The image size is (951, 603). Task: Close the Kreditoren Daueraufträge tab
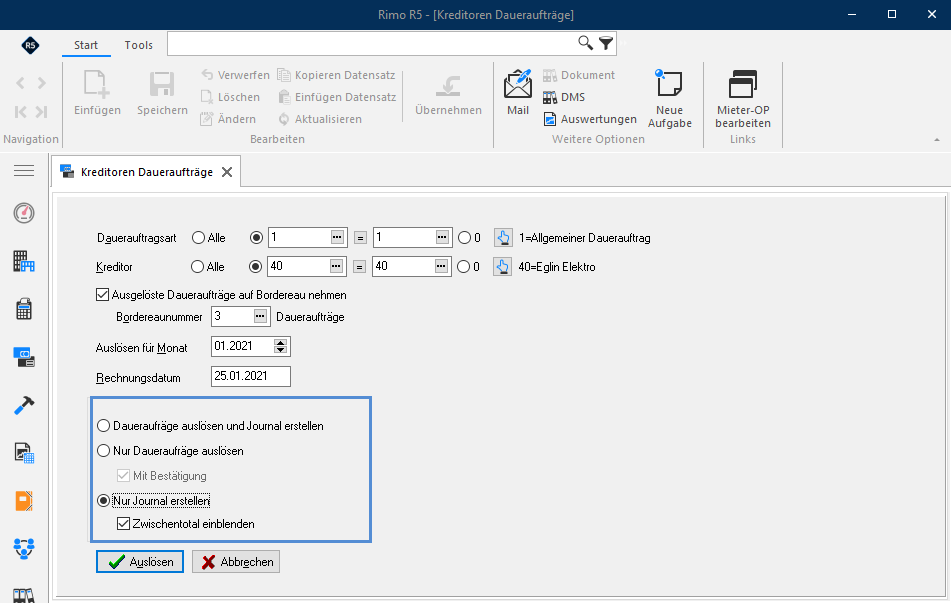[x=227, y=172]
